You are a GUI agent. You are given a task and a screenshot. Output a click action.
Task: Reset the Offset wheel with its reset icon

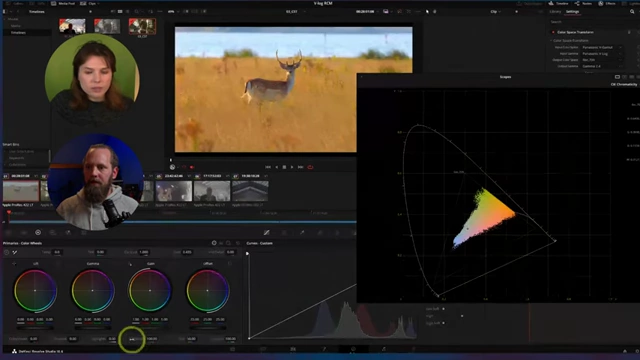tap(229, 264)
